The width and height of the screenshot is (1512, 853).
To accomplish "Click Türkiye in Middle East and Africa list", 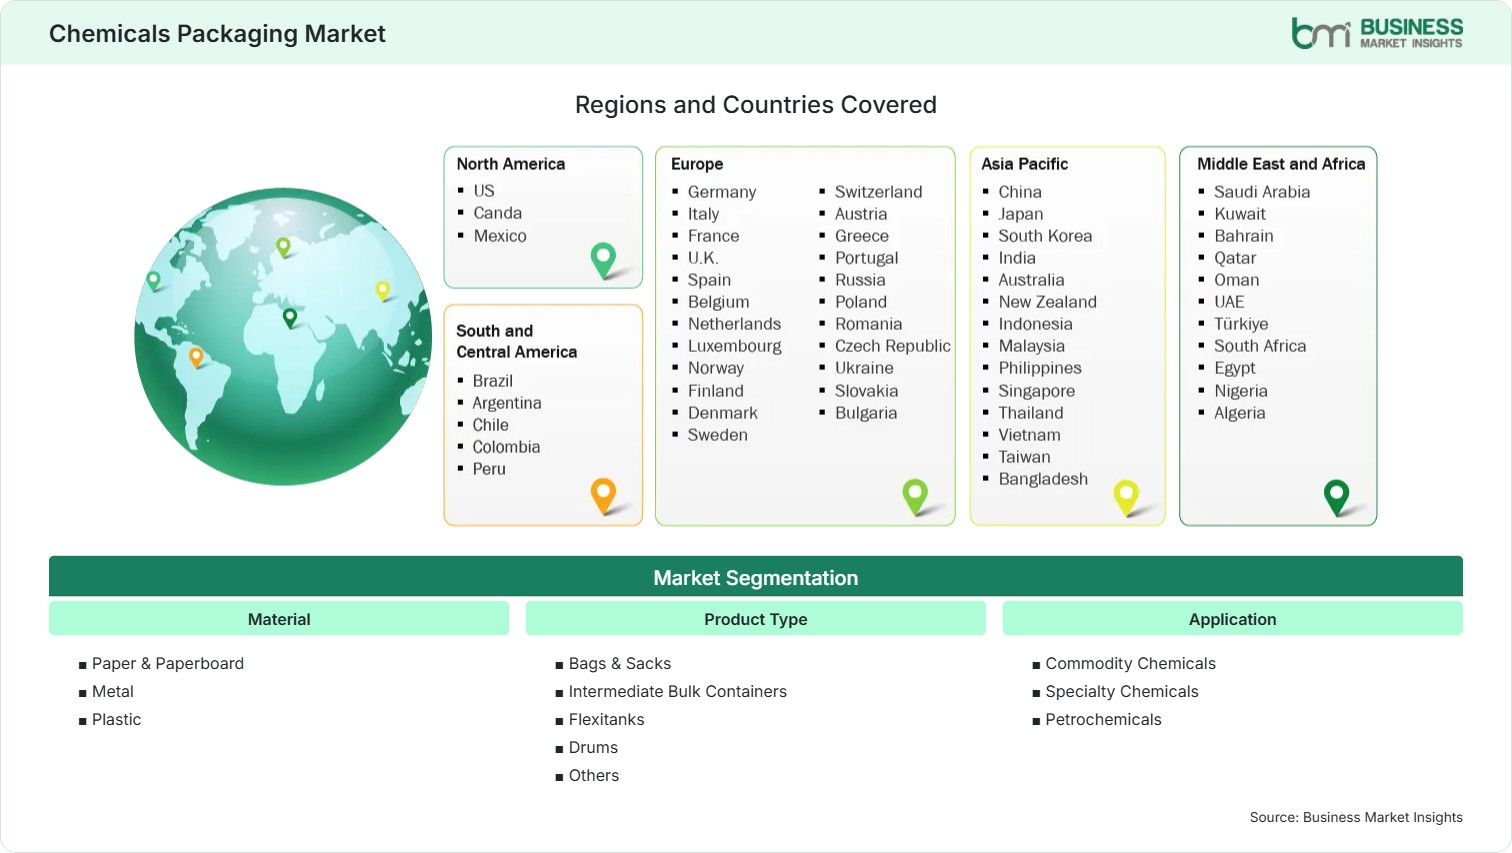I will (x=1241, y=324).
